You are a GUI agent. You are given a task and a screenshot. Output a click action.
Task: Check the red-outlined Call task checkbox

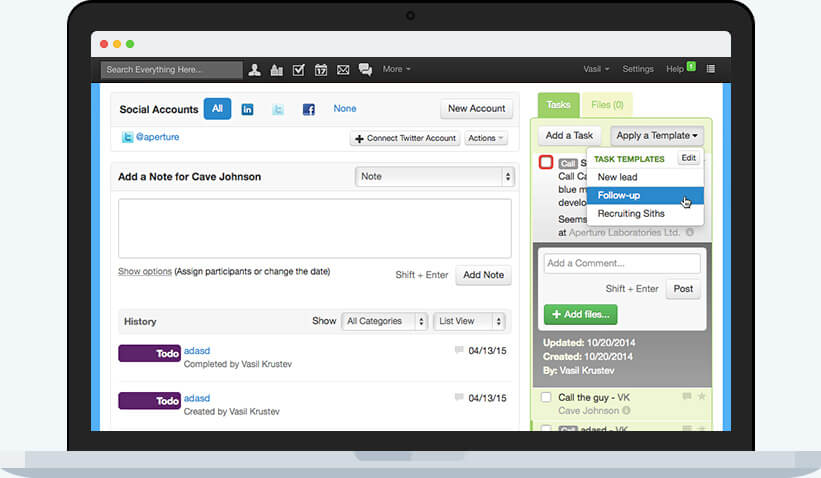pyautogui.click(x=546, y=162)
